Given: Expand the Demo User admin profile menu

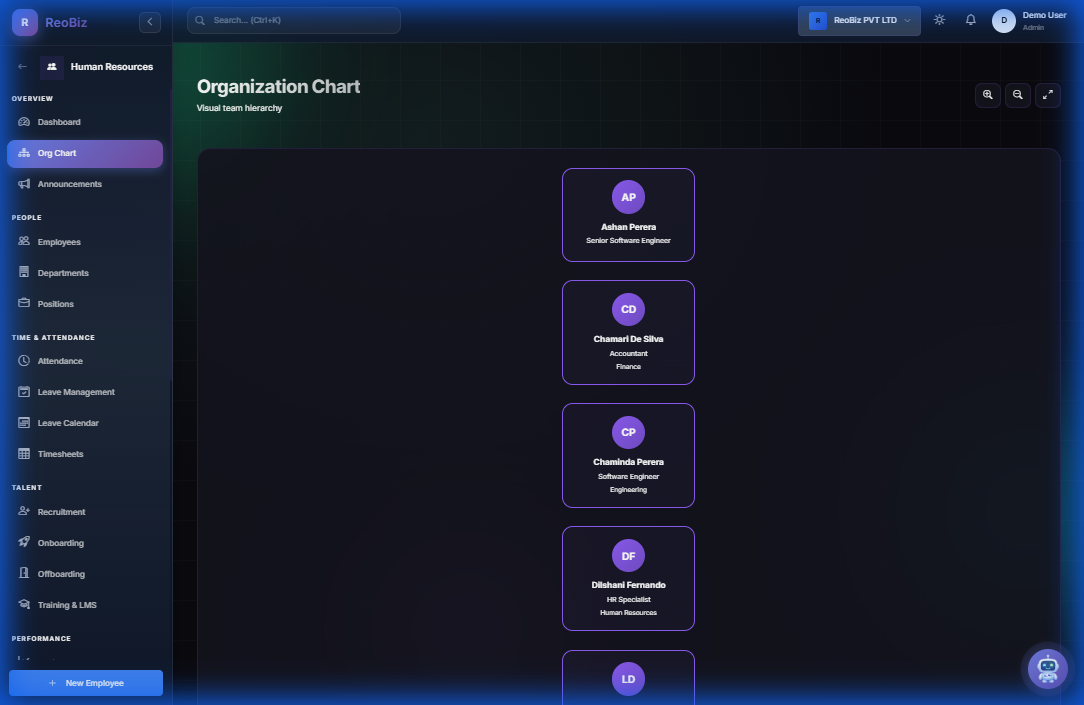Looking at the screenshot, I should coord(1030,20).
